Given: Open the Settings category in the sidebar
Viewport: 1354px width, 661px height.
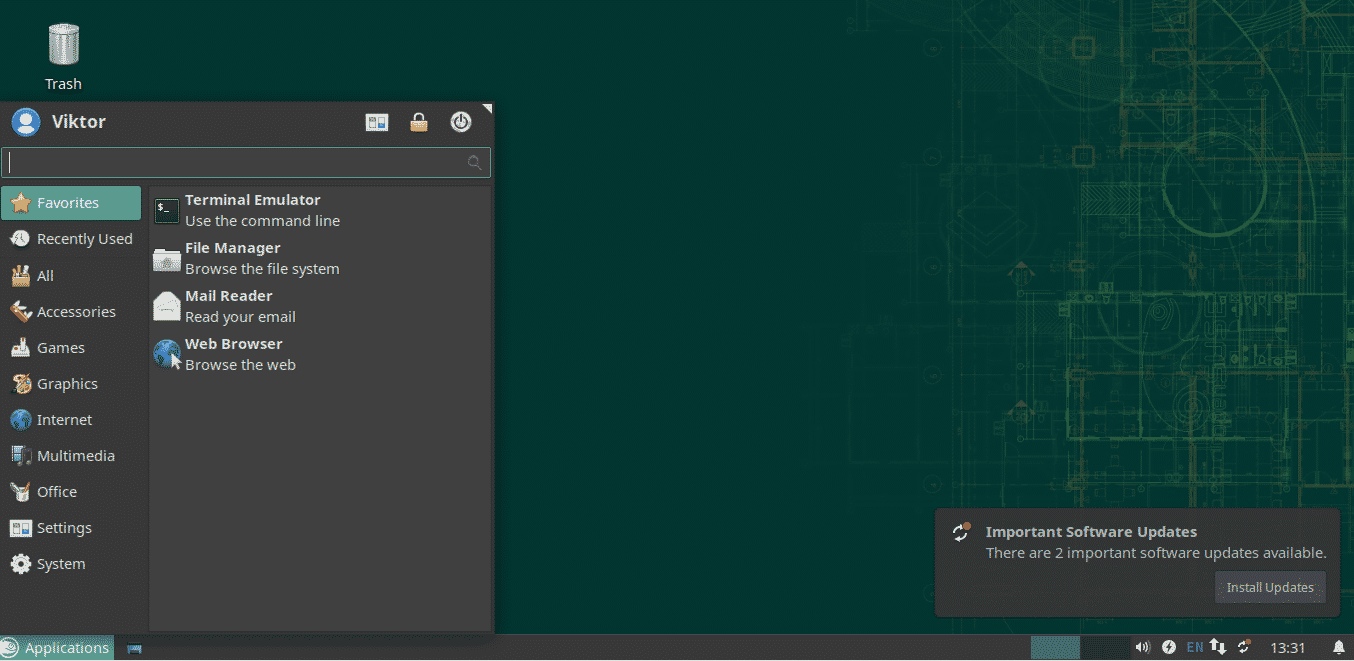Looking at the screenshot, I should (x=71, y=527).
